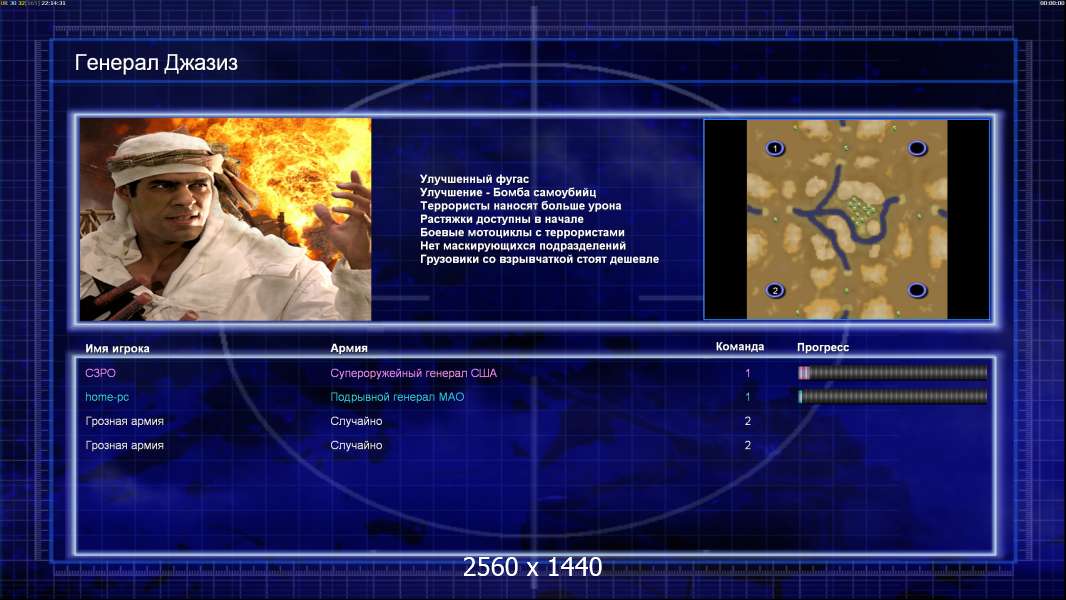Click the 'Улучшенный фугас' bonus text line
Screen dimensions: 1066x600
(x=474, y=179)
